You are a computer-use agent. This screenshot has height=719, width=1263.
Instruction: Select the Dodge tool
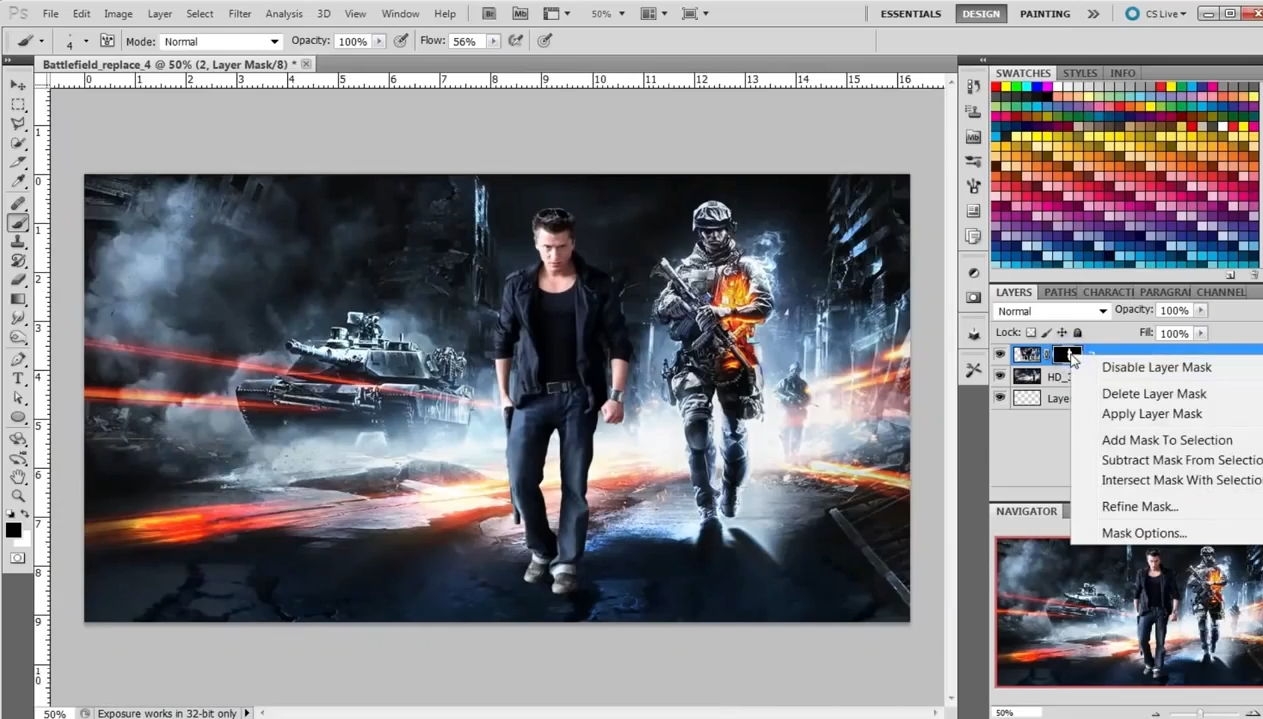point(18,337)
